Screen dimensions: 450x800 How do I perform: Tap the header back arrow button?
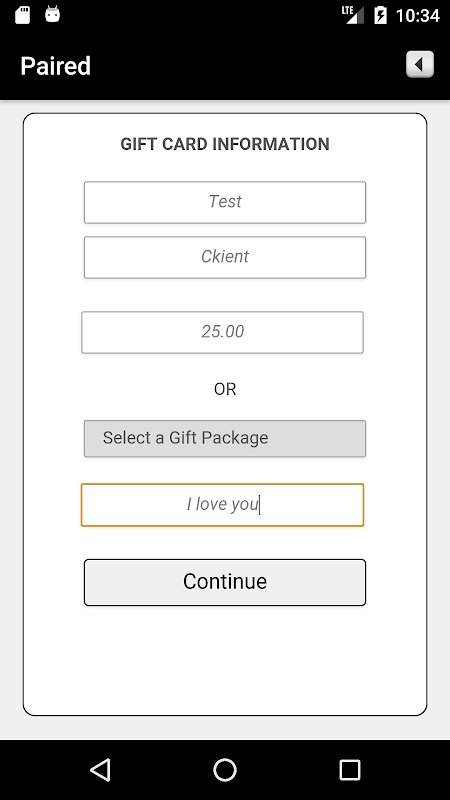420,65
